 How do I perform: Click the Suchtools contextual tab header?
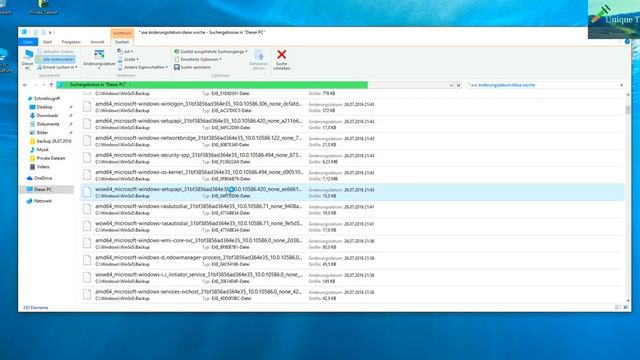point(122,33)
